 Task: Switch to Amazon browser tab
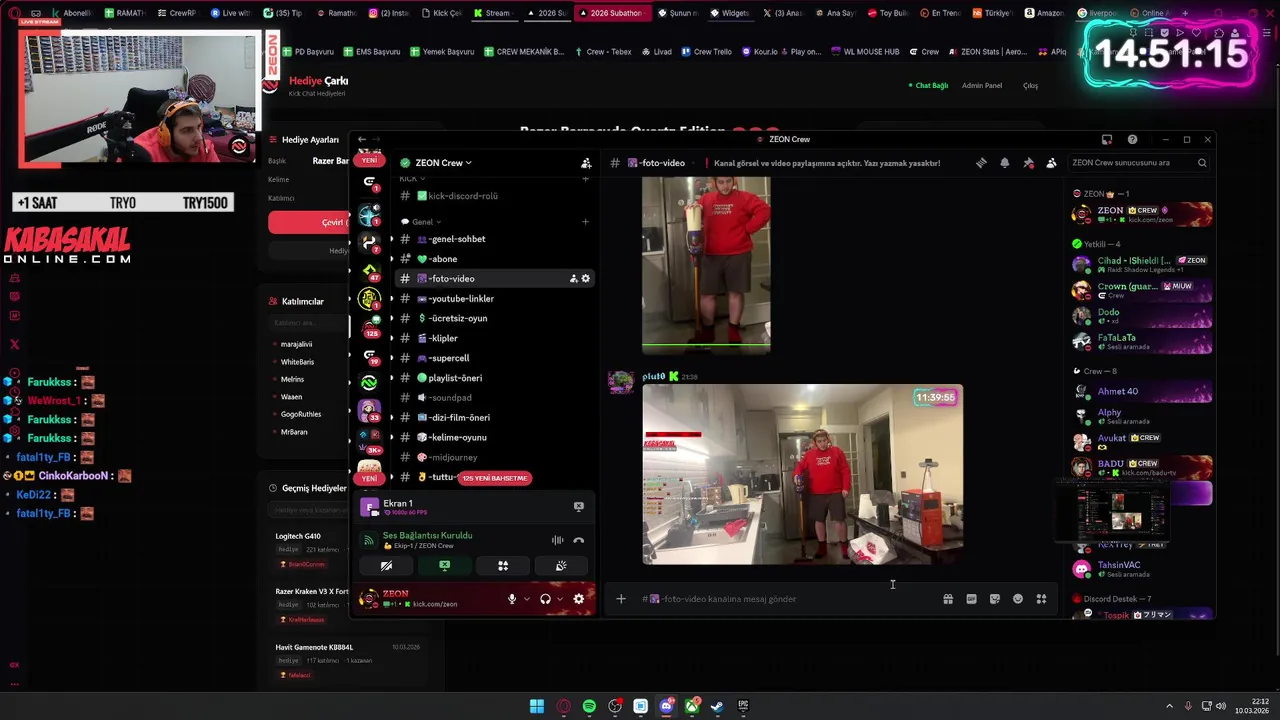[1043, 13]
